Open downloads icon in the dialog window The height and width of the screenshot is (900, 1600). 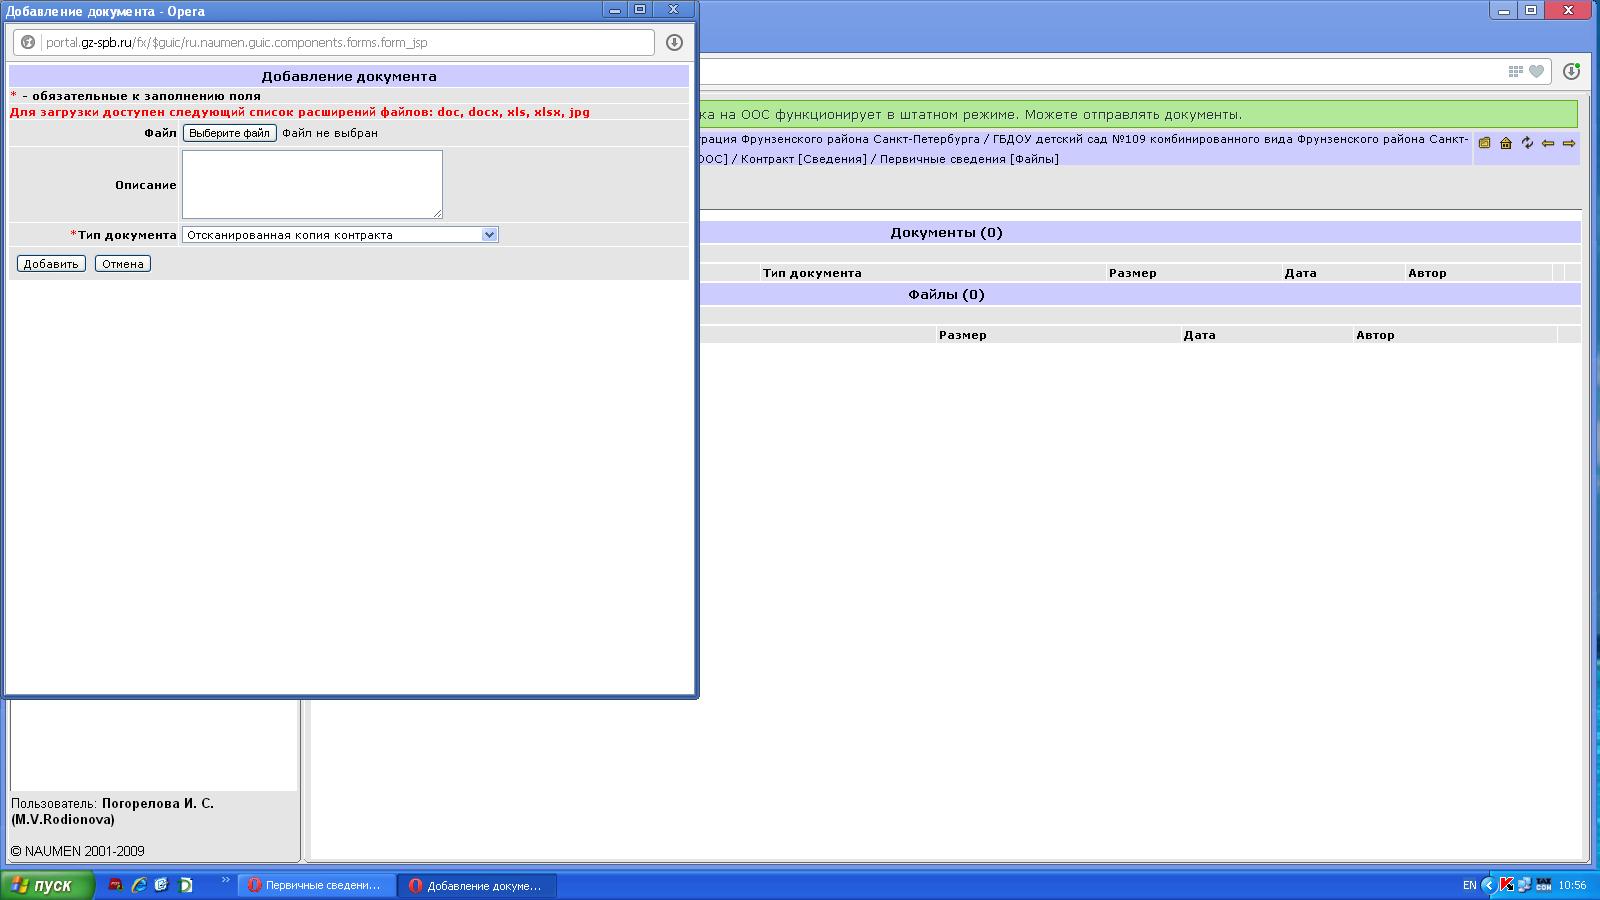[674, 42]
